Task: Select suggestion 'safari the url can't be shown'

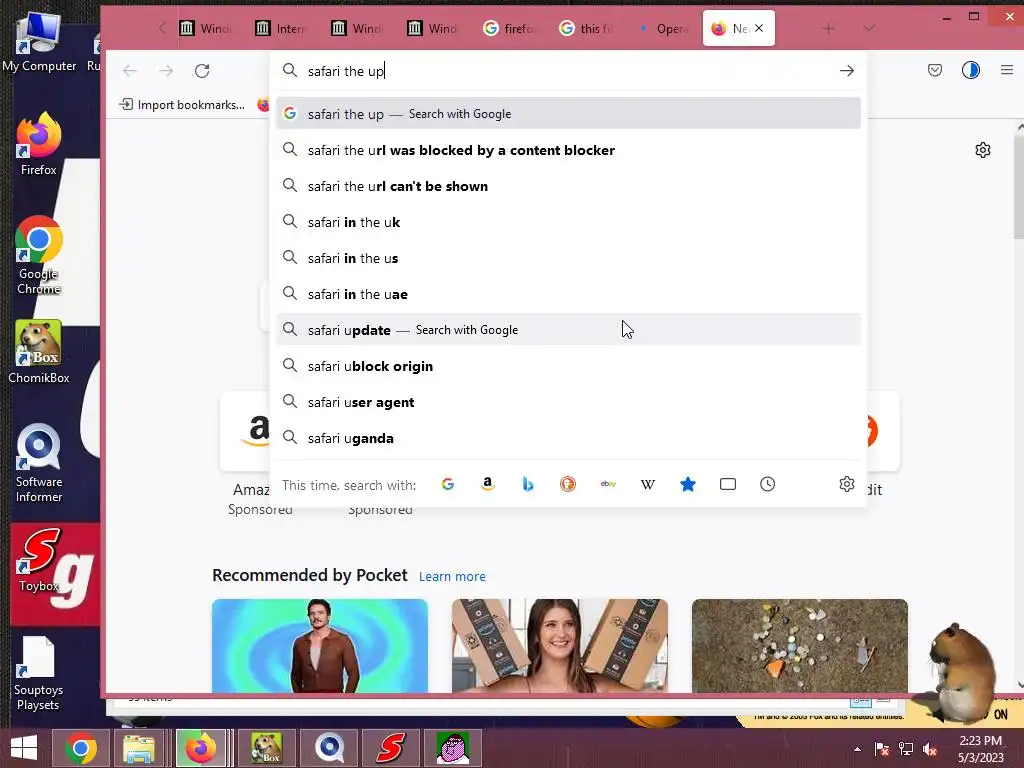Action: pyautogui.click(x=568, y=186)
